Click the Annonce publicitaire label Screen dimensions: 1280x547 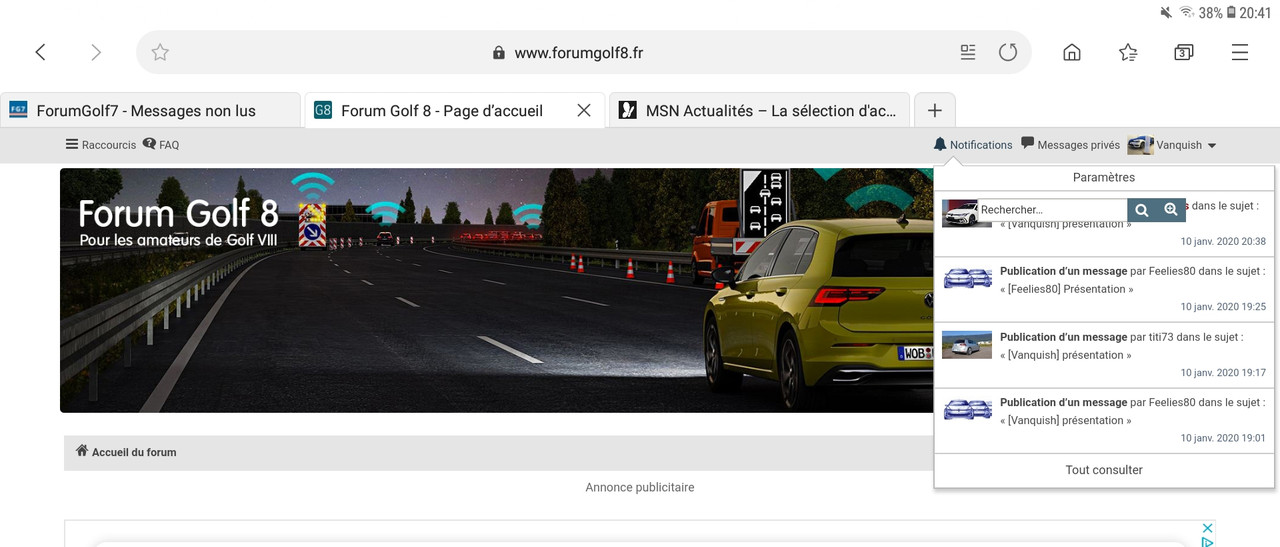coord(640,487)
